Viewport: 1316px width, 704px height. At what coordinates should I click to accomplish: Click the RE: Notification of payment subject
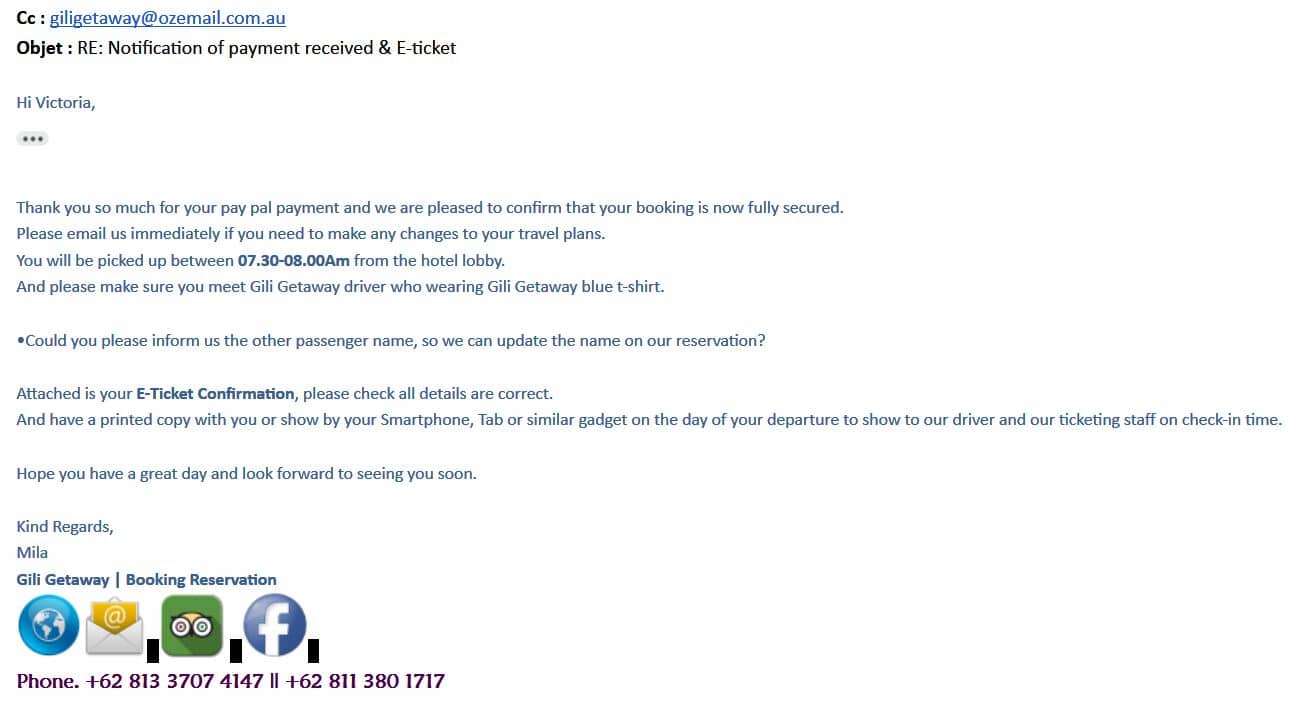point(266,47)
